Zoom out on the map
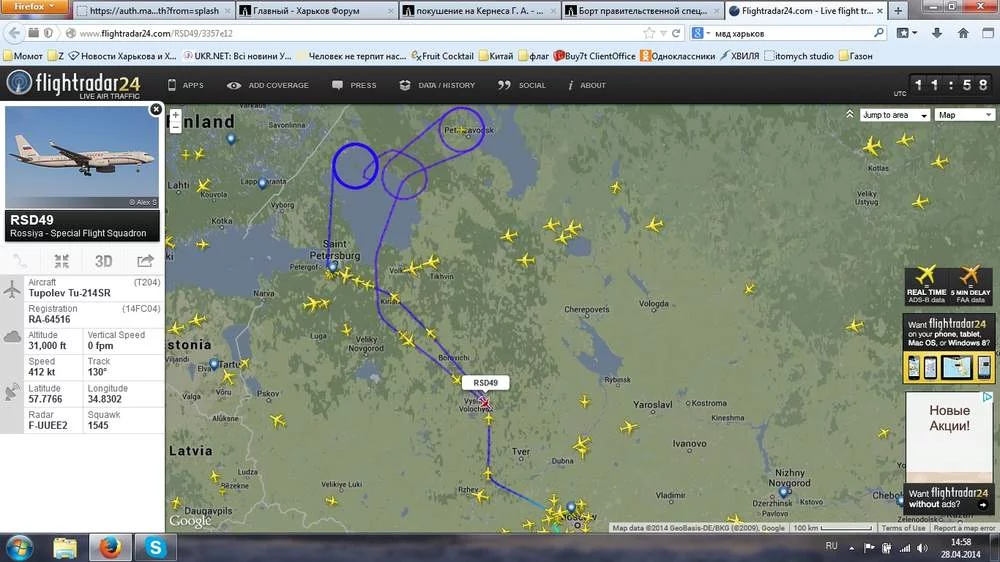Viewport: 1000px width, 562px height. [175, 127]
